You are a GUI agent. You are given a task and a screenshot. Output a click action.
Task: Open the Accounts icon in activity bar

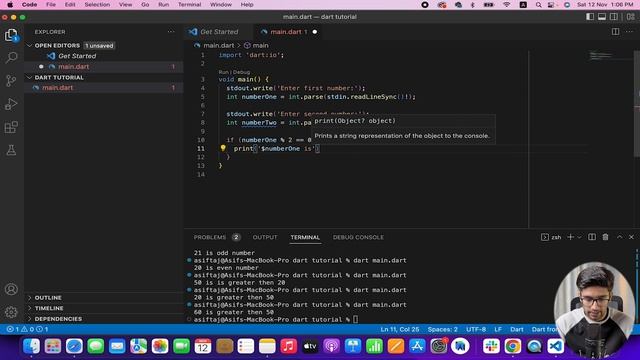point(11,289)
